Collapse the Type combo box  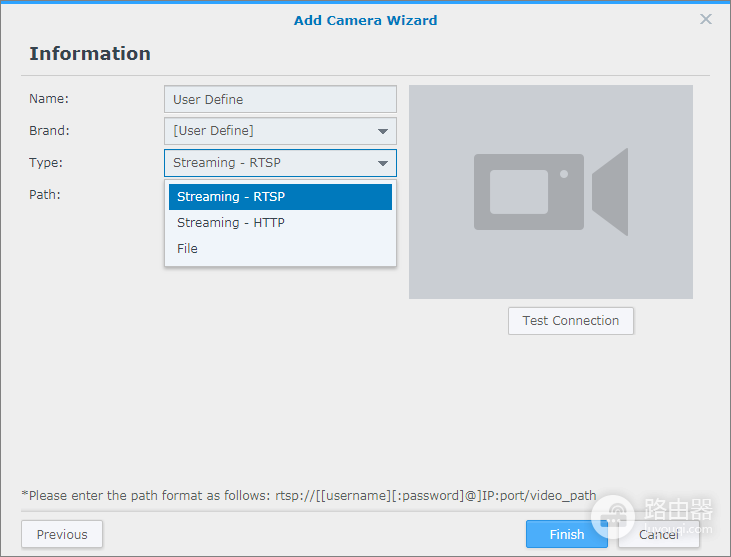coord(280,163)
